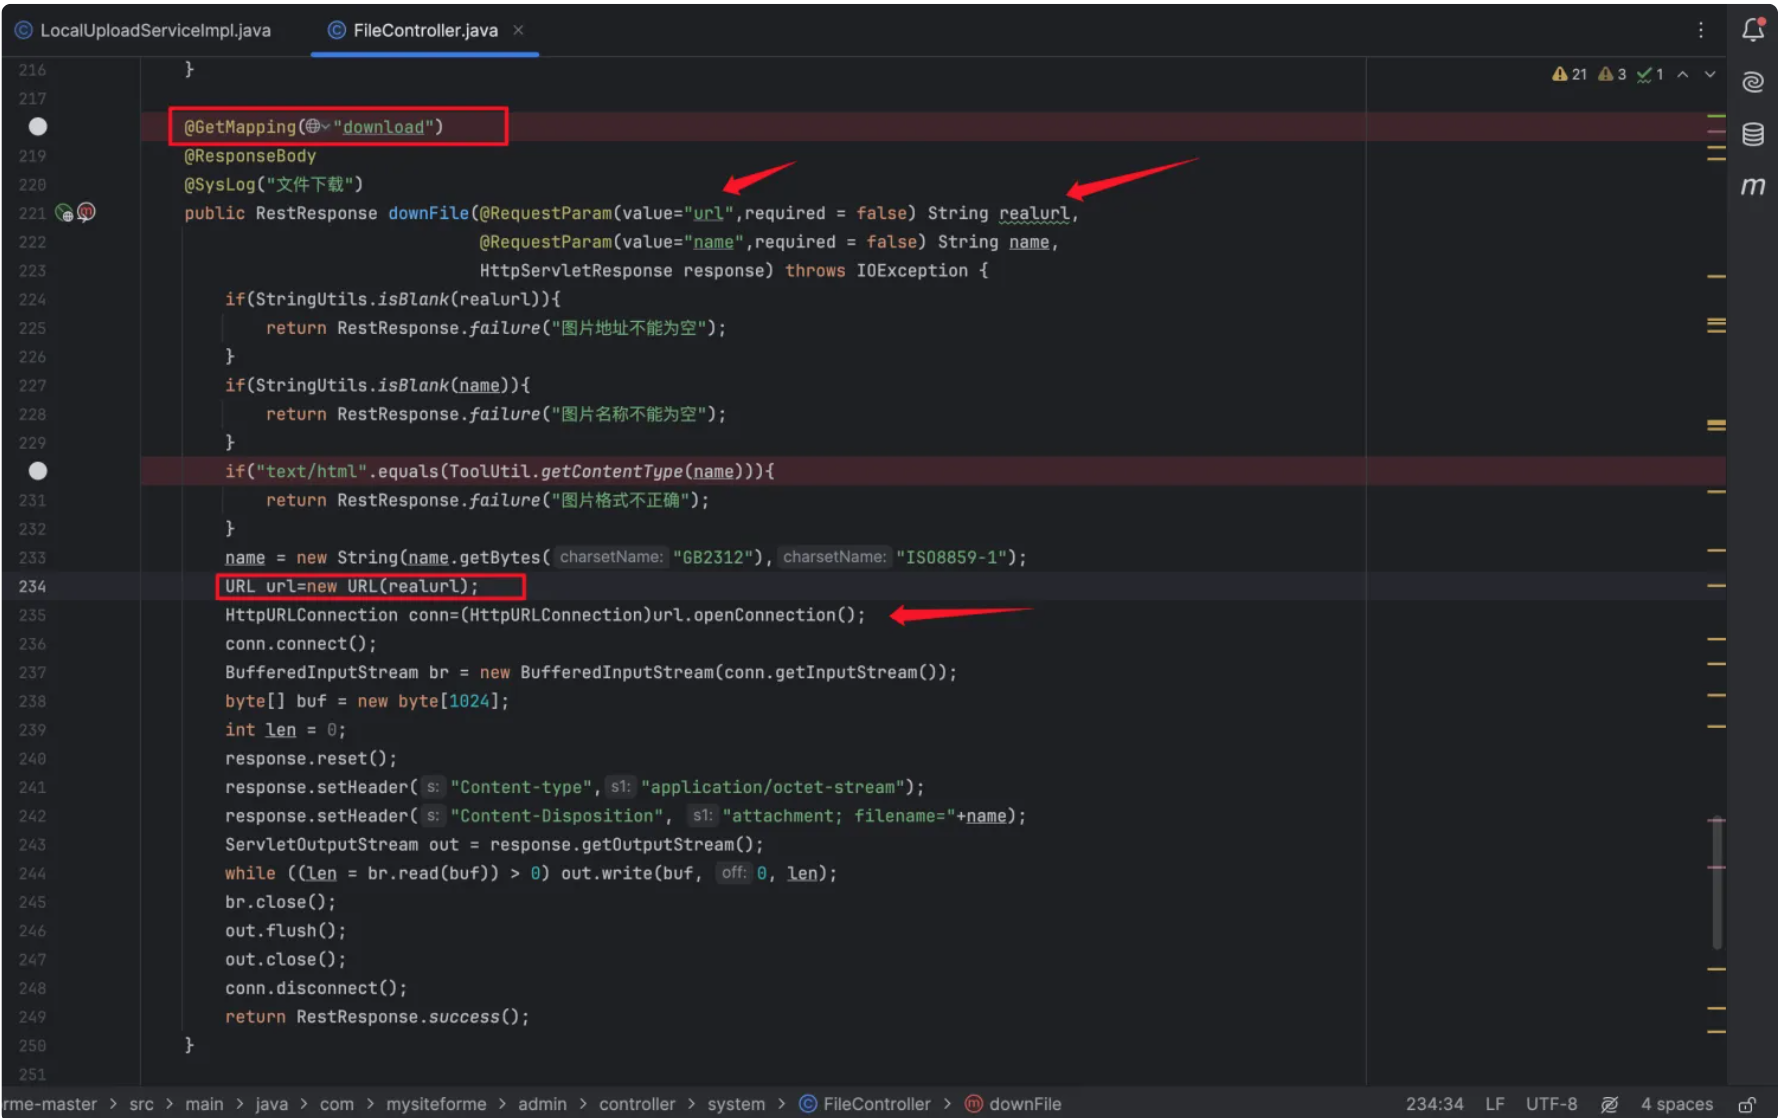1778x1118 pixels.
Task: Click the IOException text in throws clause
Action: point(911,271)
